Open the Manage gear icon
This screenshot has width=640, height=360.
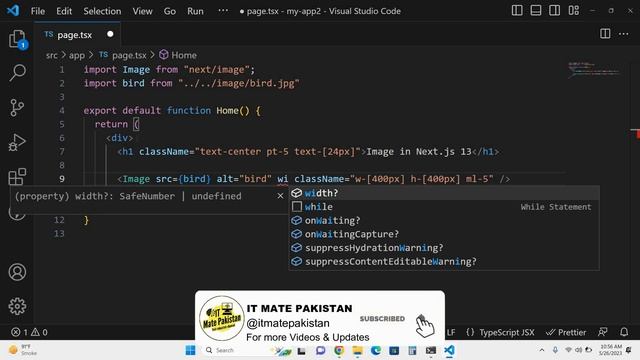click(17, 306)
